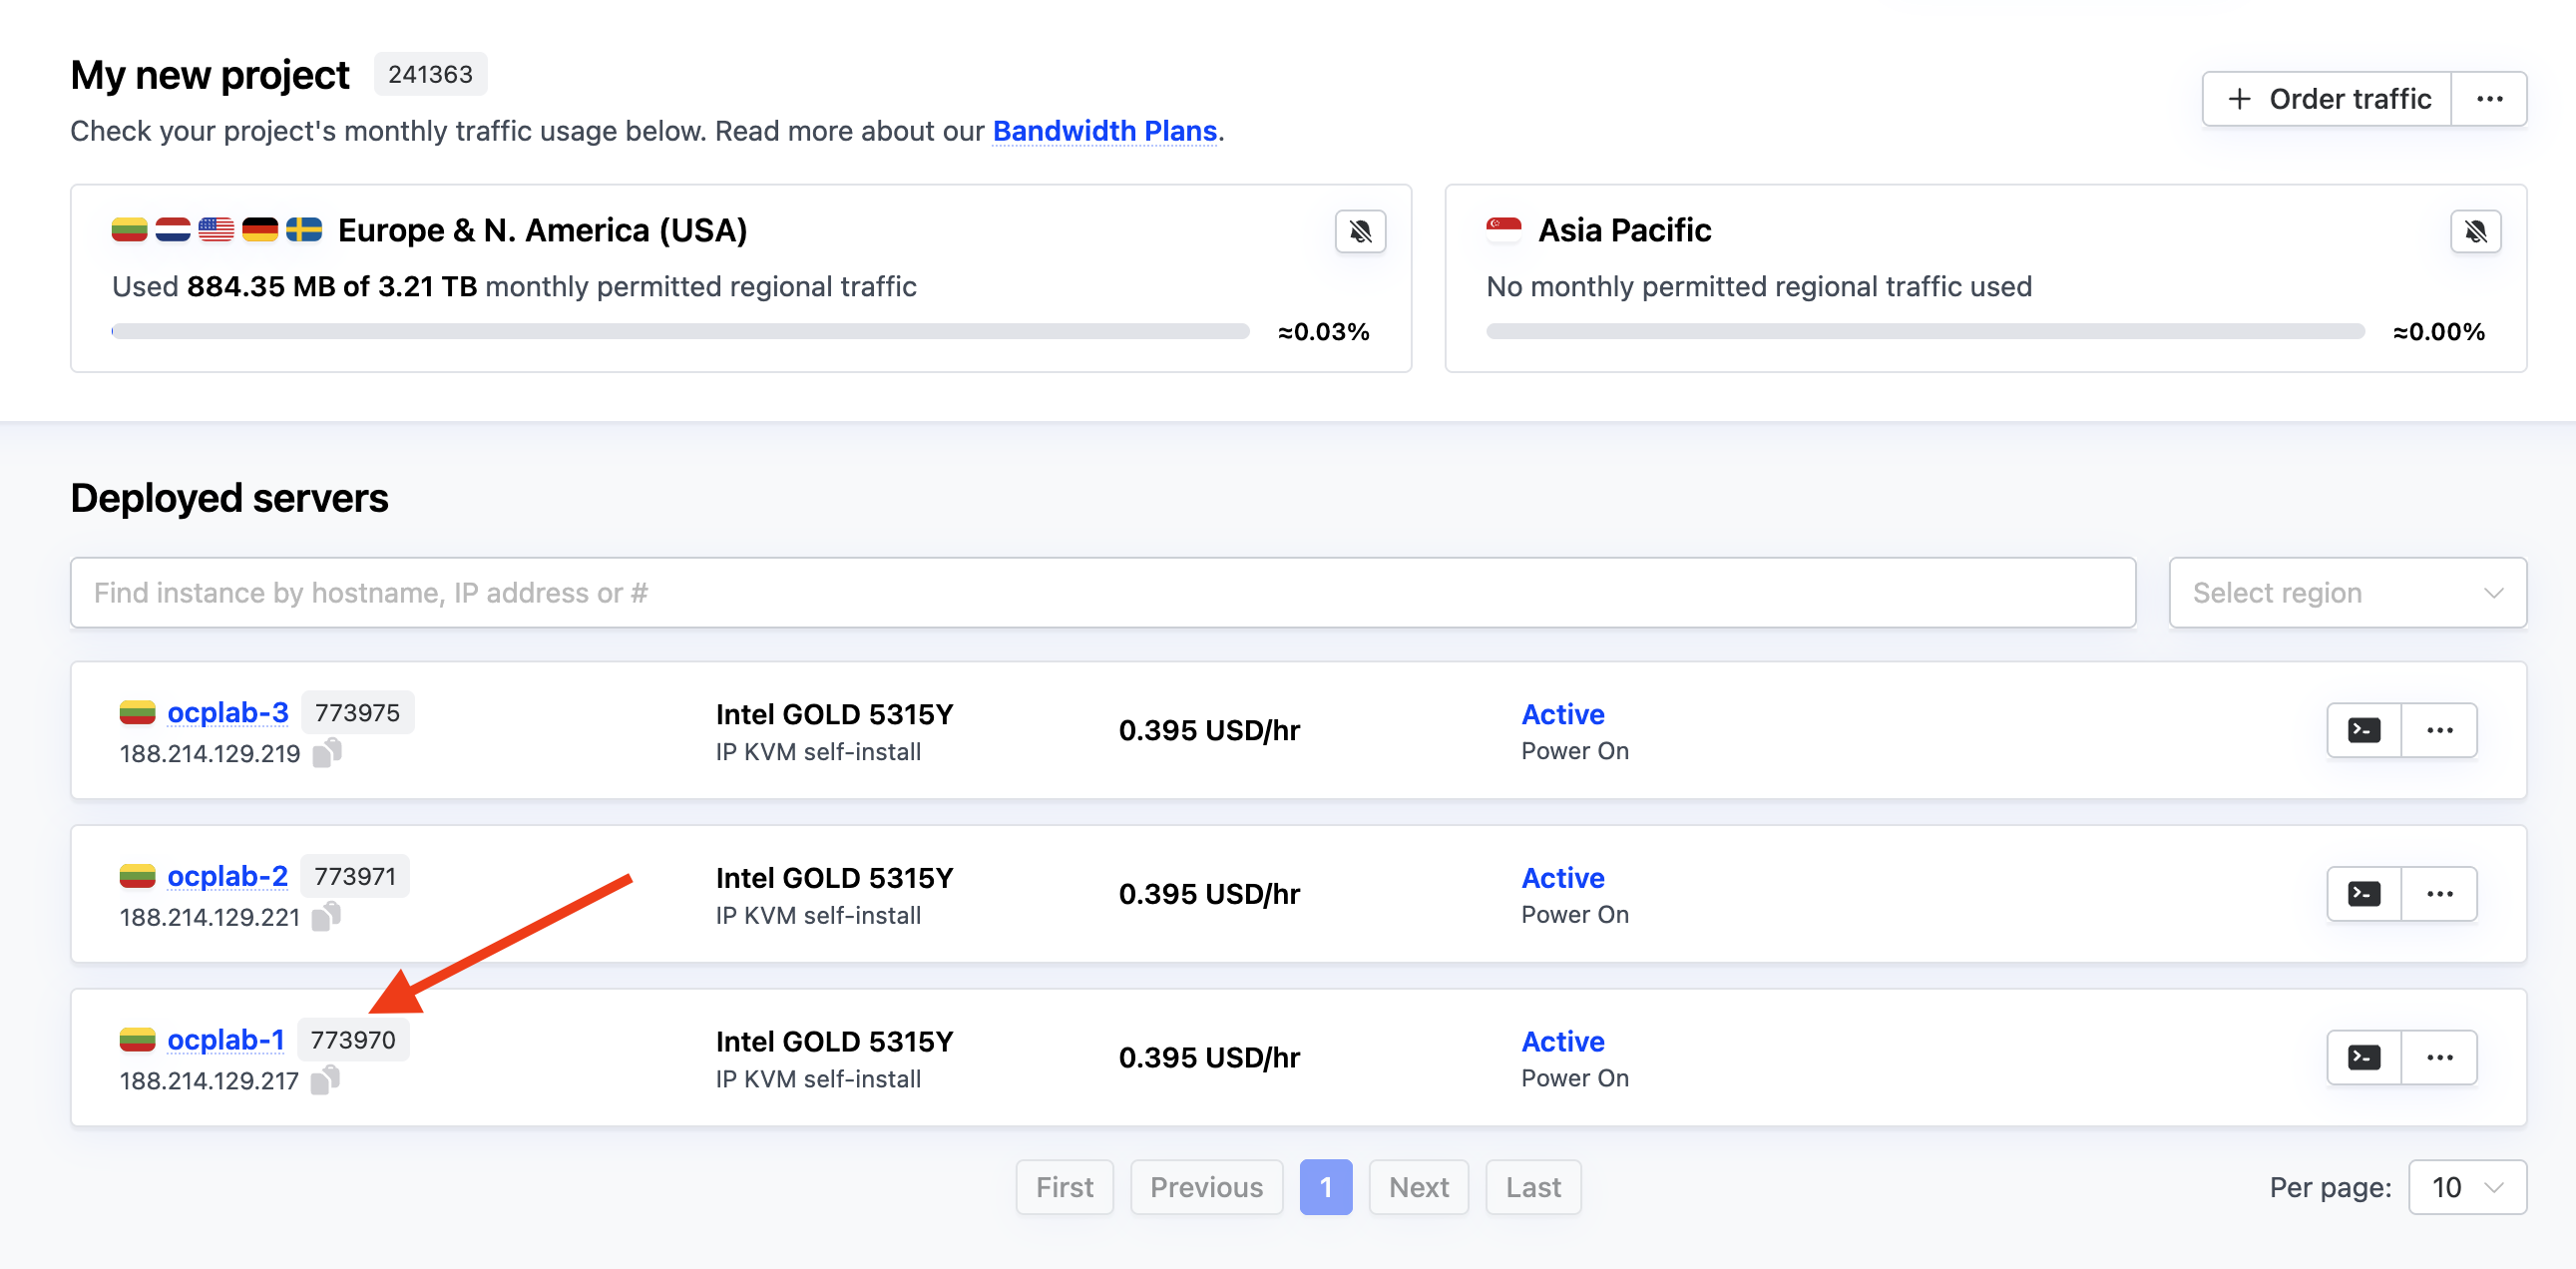Image resolution: width=2576 pixels, height=1269 pixels.
Task: Open the Bandwidth Plans link
Action: pos(1104,131)
